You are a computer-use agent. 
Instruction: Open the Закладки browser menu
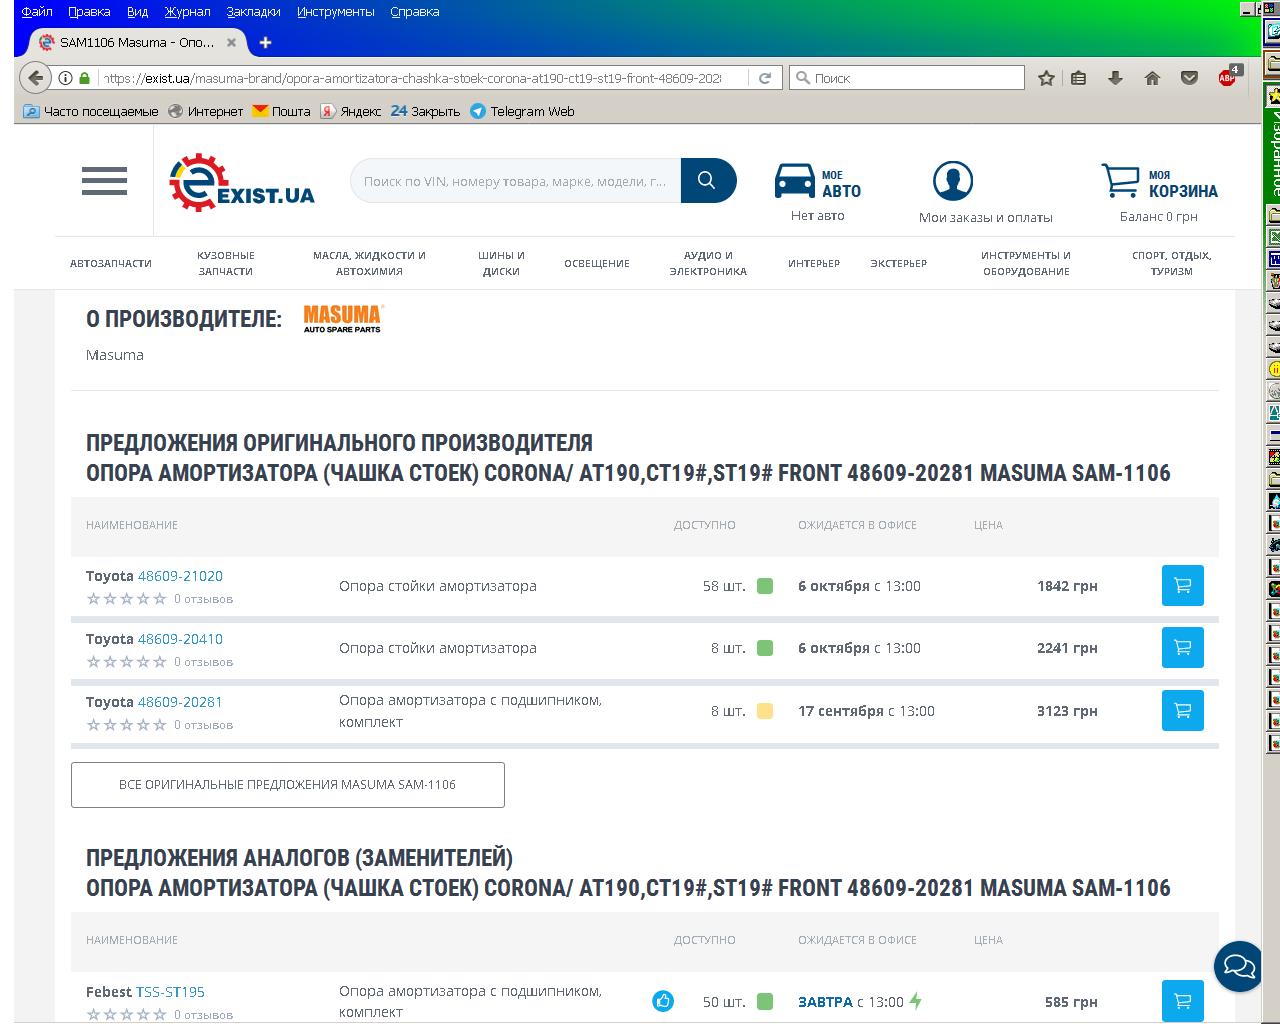(x=253, y=12)
